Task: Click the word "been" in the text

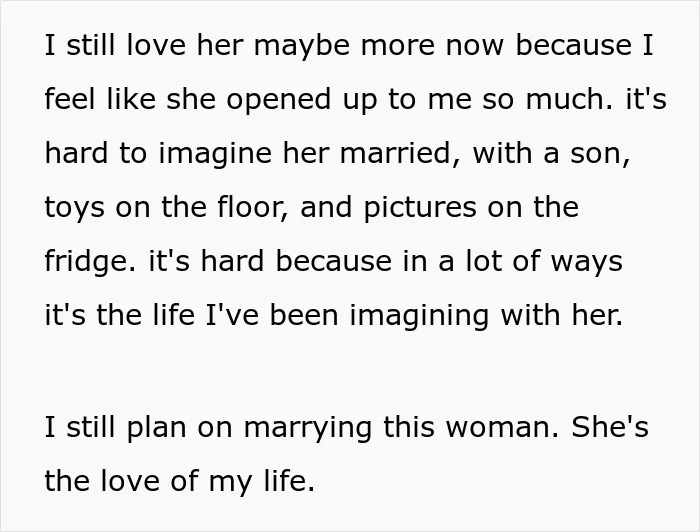Action: [x=304, y=315]
